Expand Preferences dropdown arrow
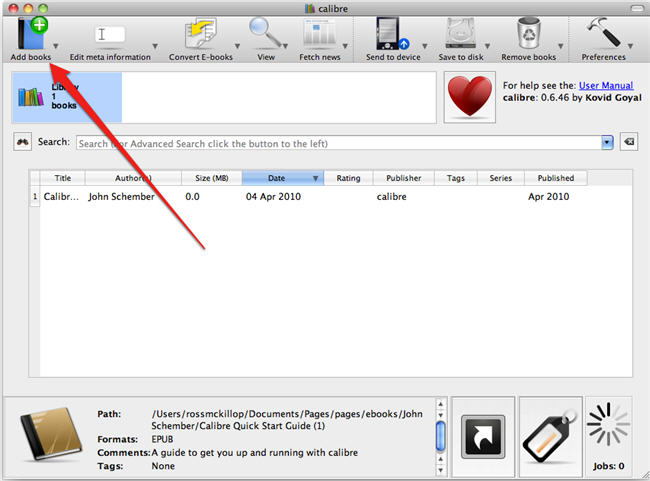Image resolution: width=650 pixels, height=481 pixels. tap(630, 46)
